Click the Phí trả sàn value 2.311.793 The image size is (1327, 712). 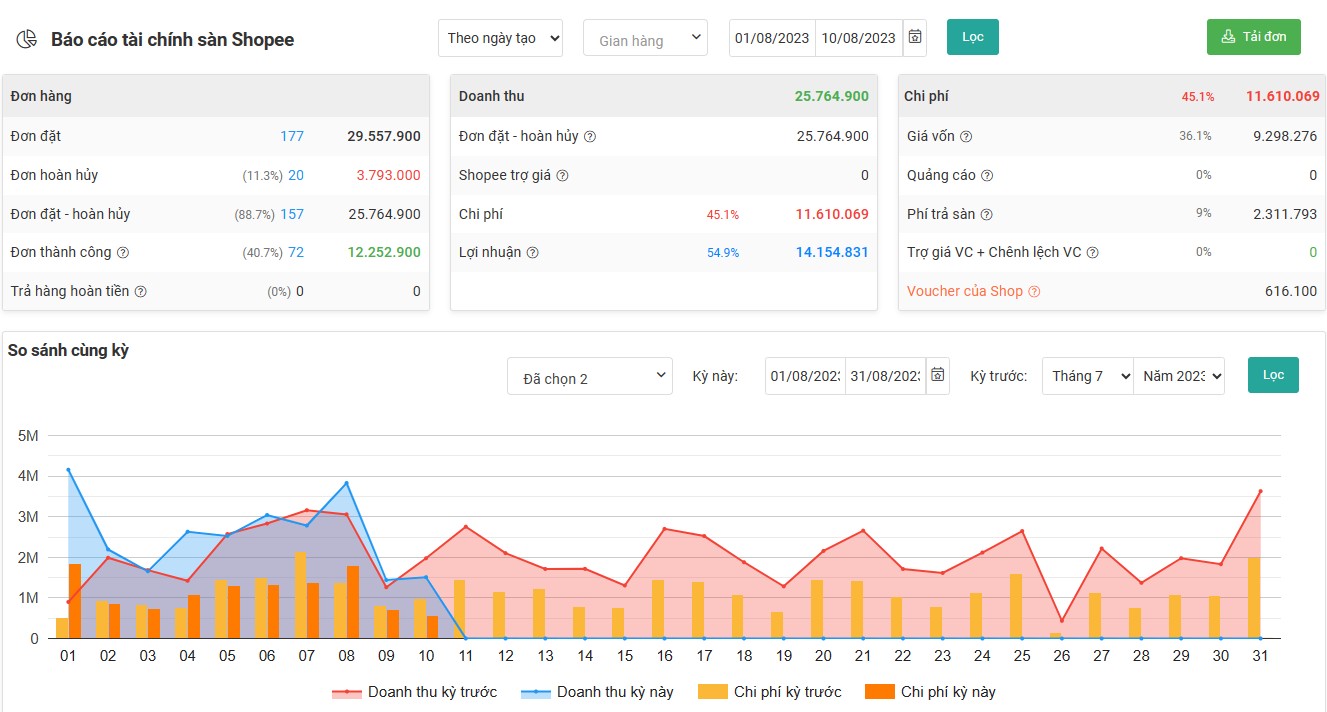click(1285, 214)
